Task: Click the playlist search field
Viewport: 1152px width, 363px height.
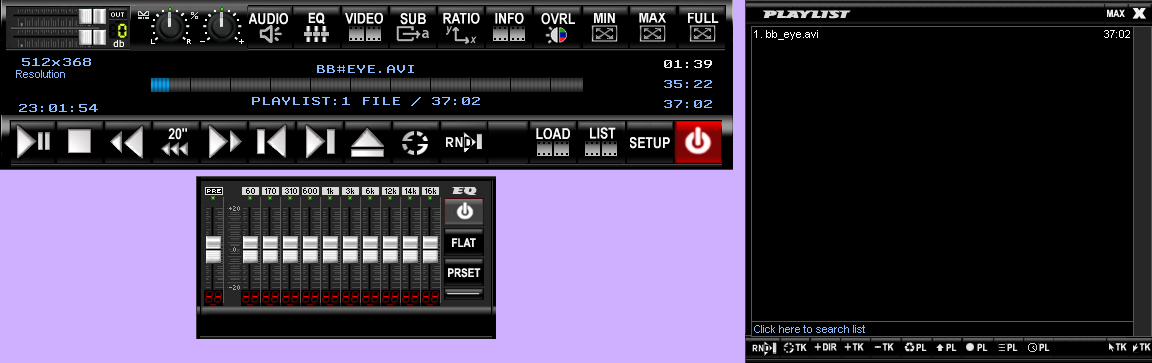Action: pos(942,329)
